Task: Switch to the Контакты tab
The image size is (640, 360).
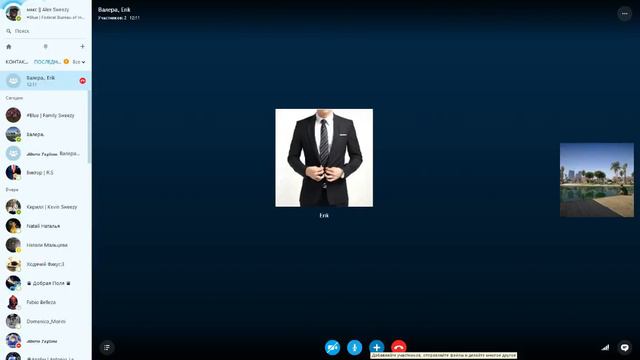Action: click(x=17, y=62)
